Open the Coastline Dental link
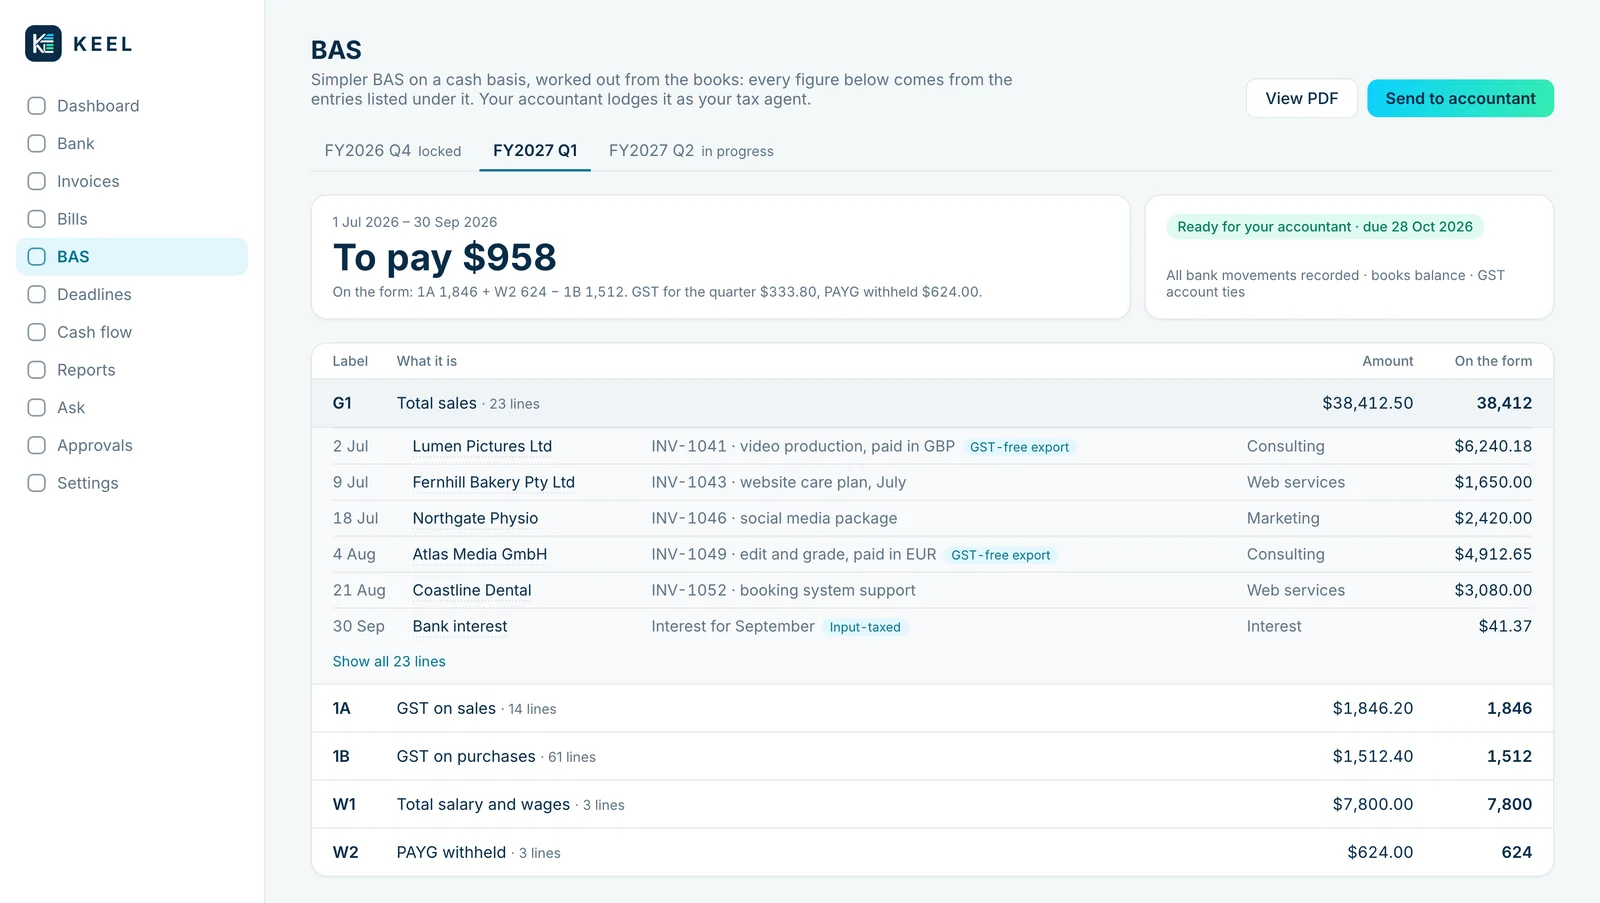This screenshot has width=1600, height=903. 472,590
